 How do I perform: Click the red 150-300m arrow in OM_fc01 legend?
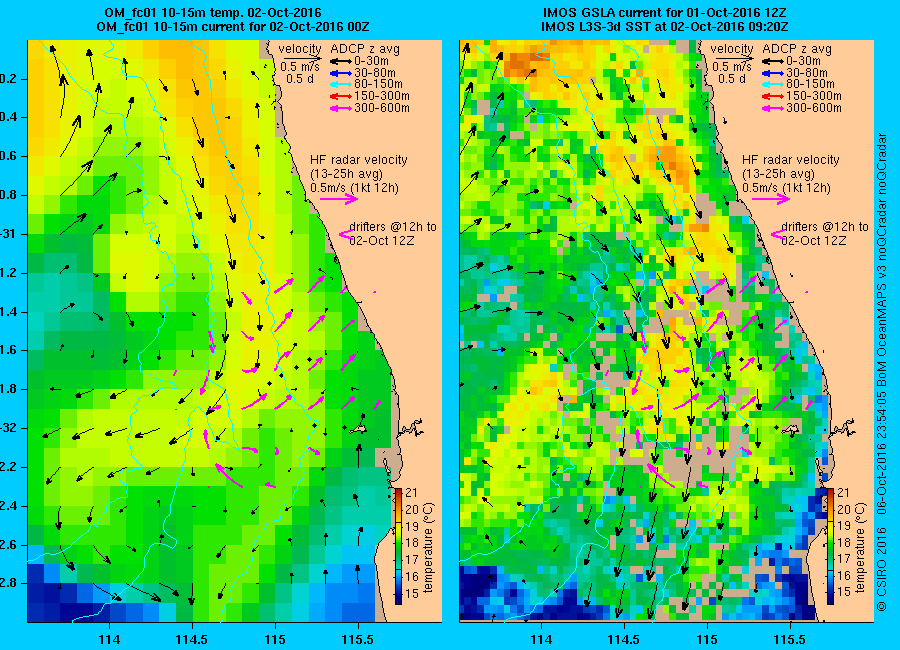point(340,96)
